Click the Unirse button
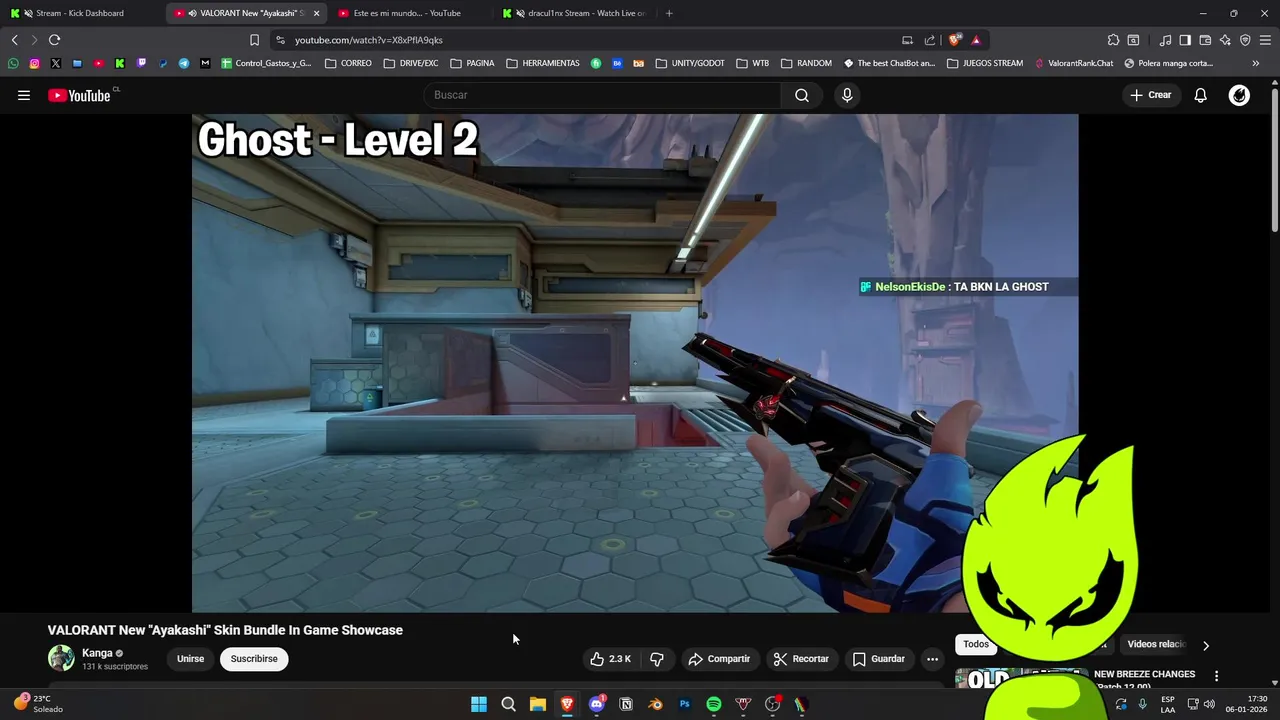The height and width of the screenshot is (720, 1280). [x=190, y=659]
